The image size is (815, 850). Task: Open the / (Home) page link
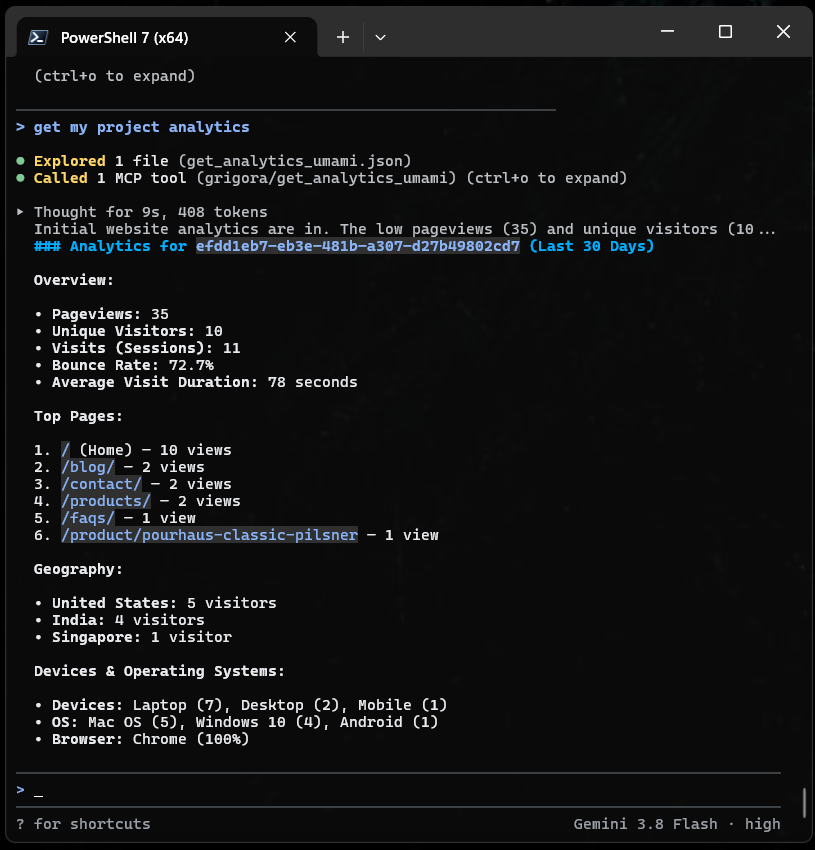coord(65,450)
